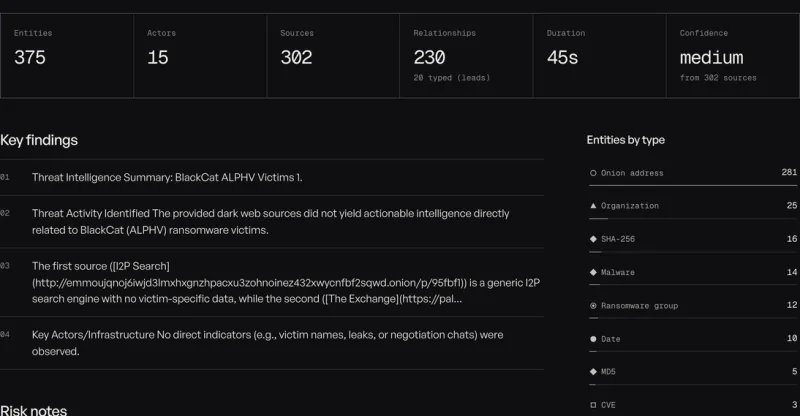
Task: Select the Entities 375 stat card
Action: 67,56
